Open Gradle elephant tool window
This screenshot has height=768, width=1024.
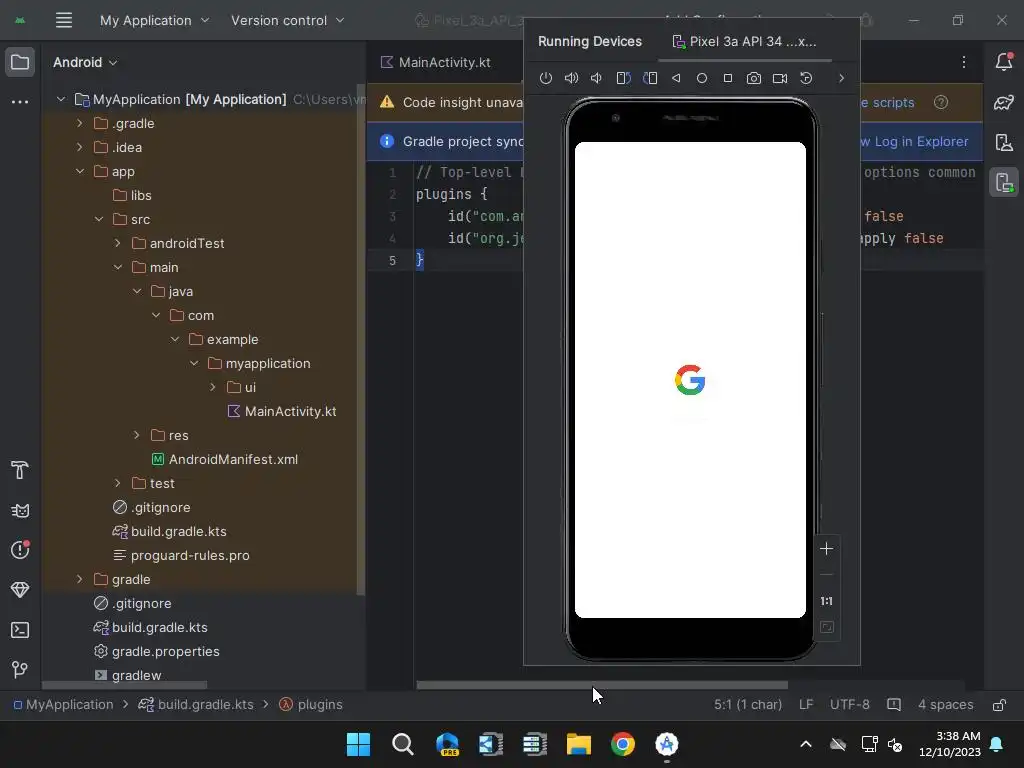[x=1004, y=102]
